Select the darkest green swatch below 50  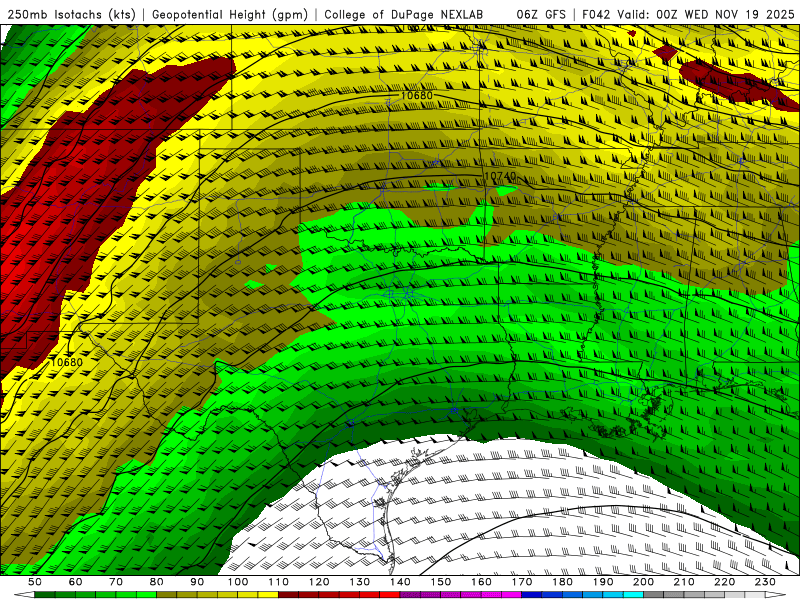point(45,595)
